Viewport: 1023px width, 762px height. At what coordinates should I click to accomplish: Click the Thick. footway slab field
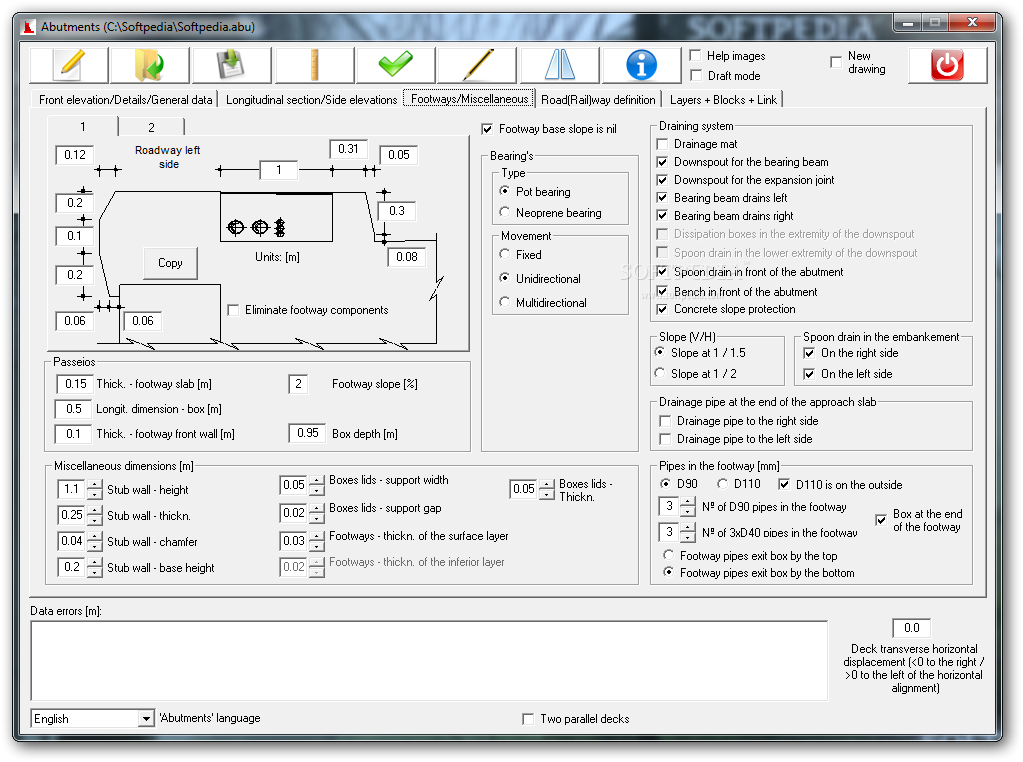coord(75,384)
